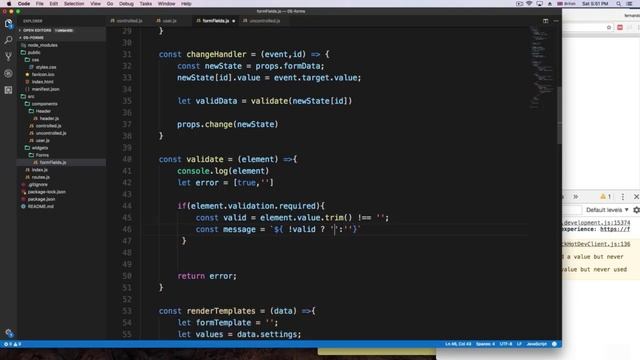The width and height of the screenshot is (640, 360).
Task: Select the formFields.js editor tab
Action: tap(215, 21)
